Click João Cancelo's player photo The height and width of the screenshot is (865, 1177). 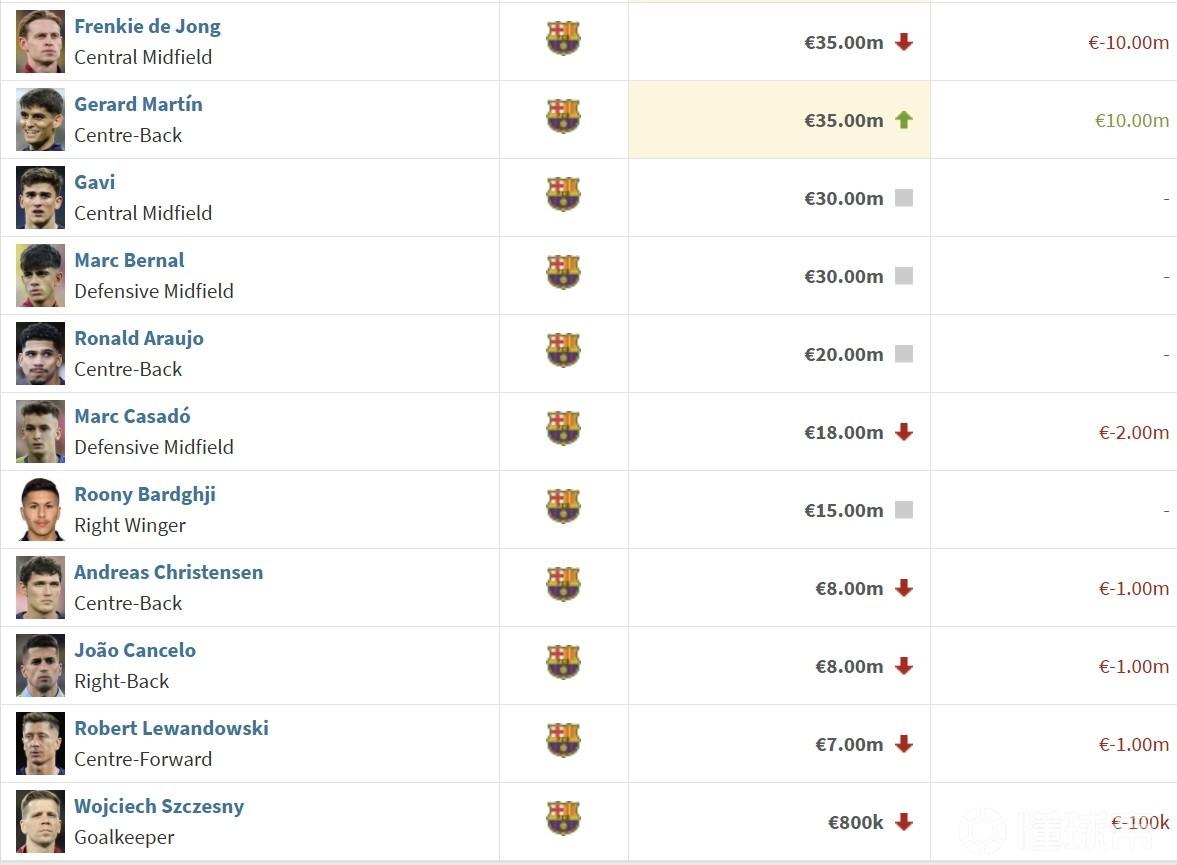(x=41, y=665)
